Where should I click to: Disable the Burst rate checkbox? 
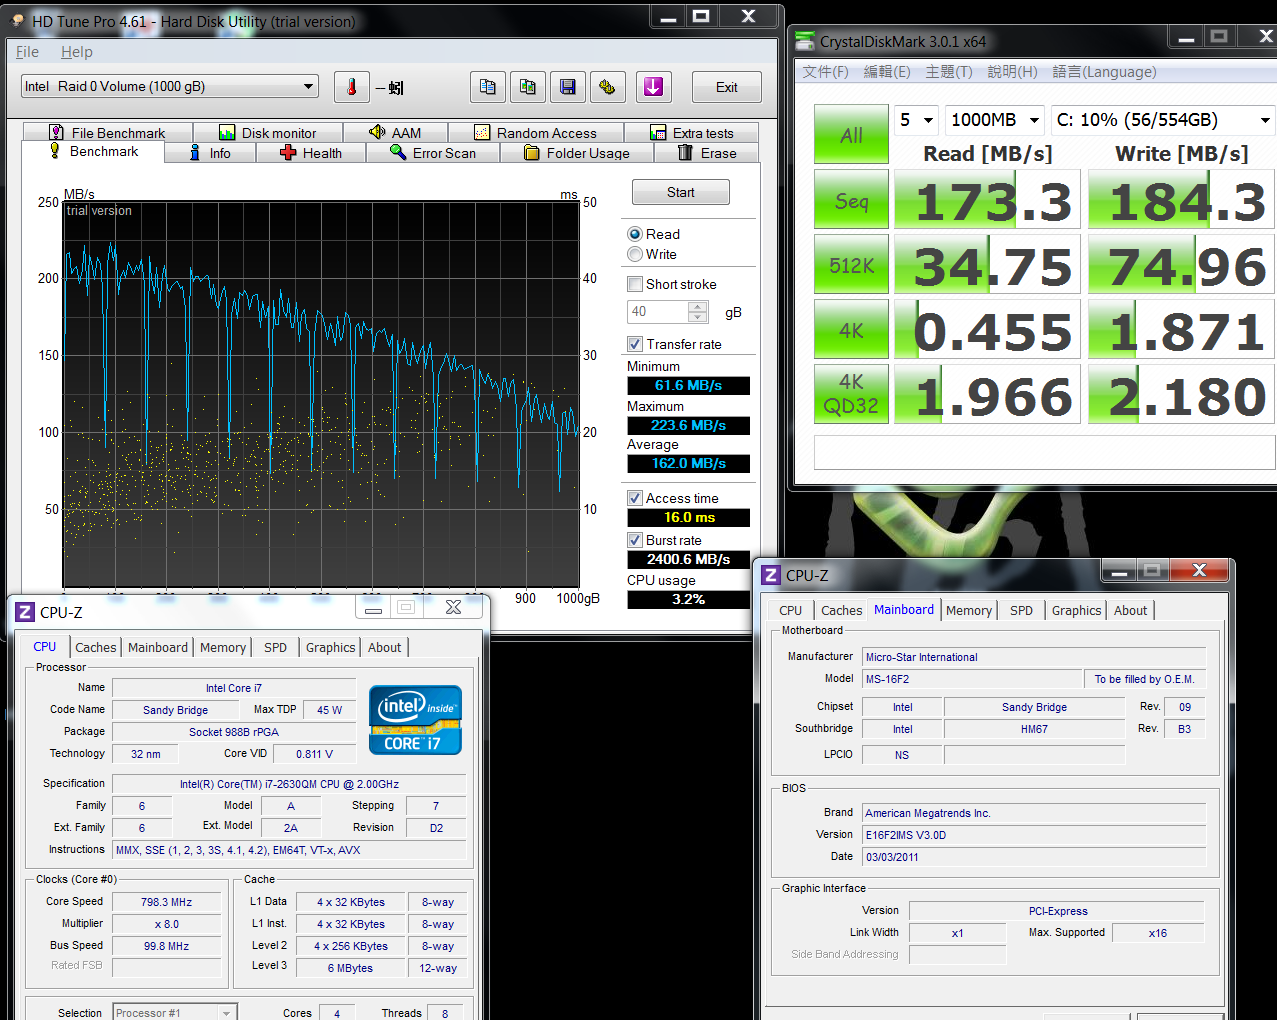[635, 541]
